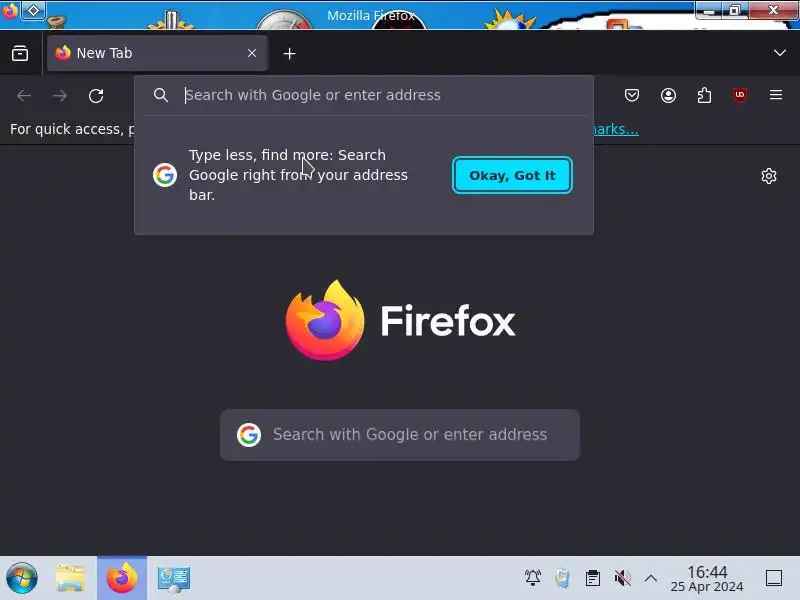Click the Firefox taskbar button
This screenshot has height=600, width=800.
pyautogui.click(x=122, y=578)
